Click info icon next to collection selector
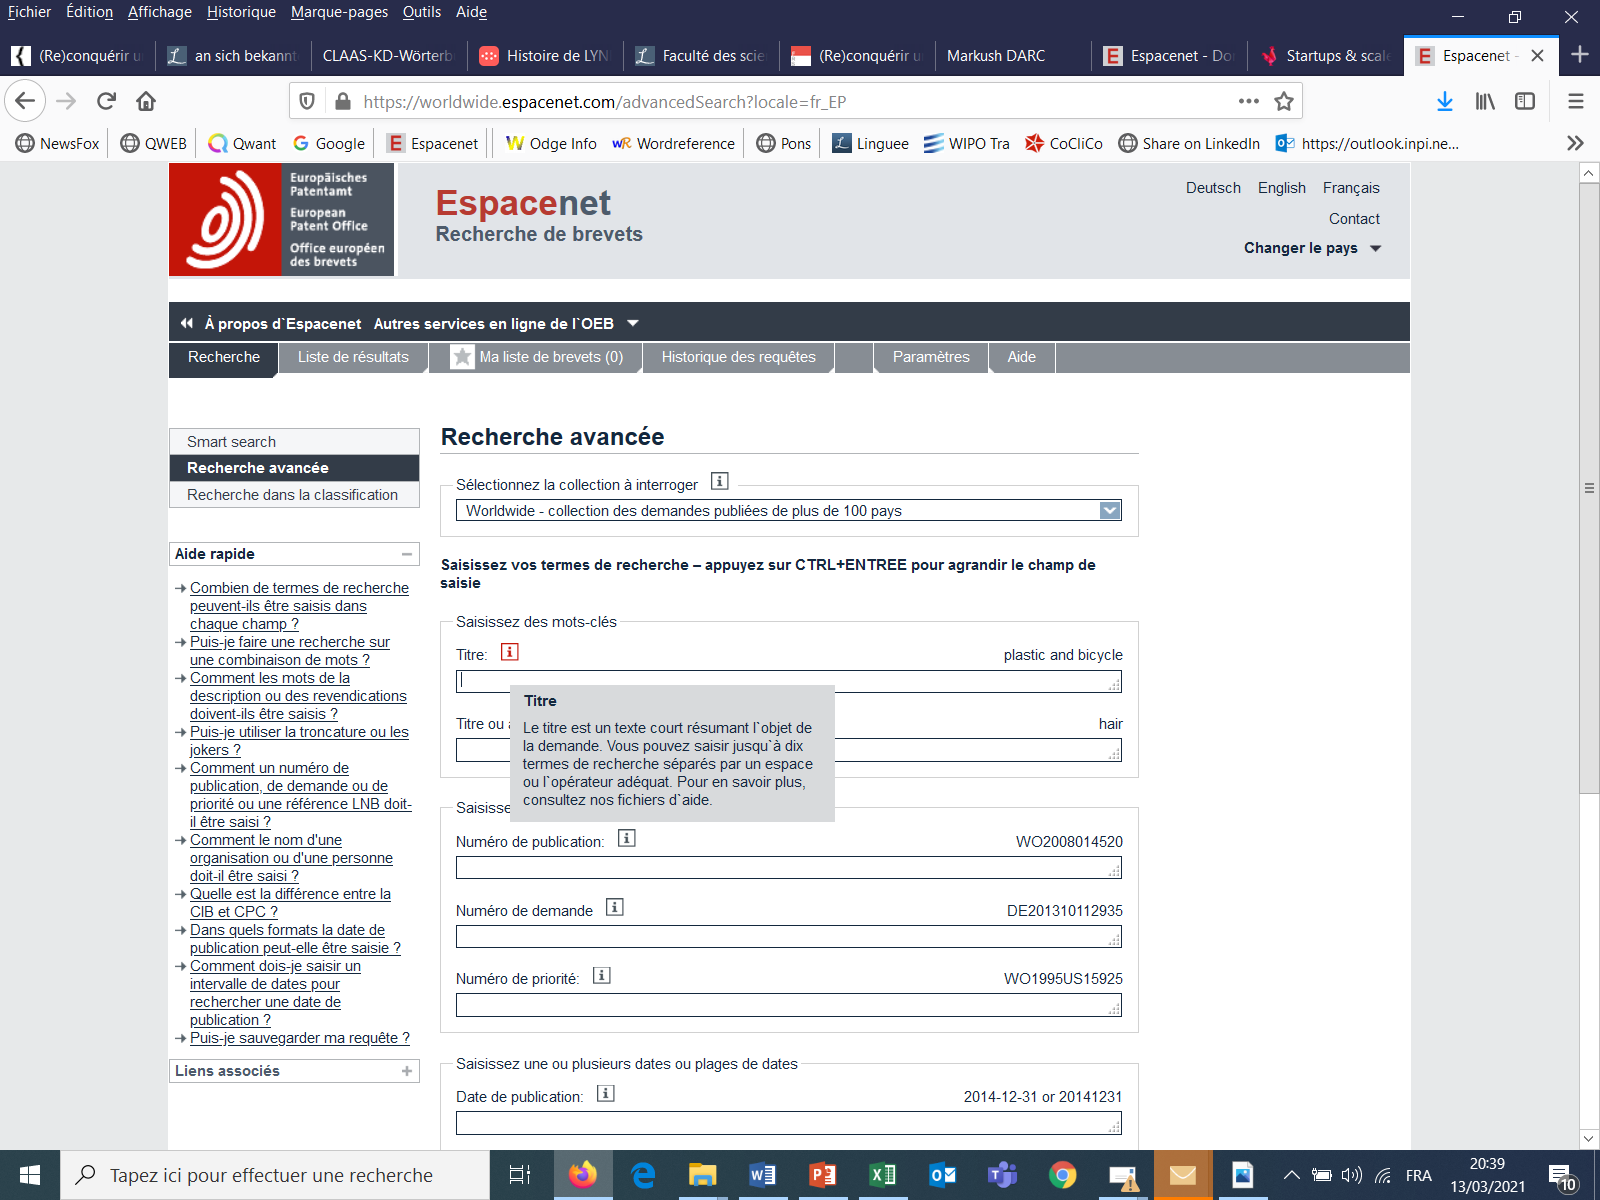The image size is (1600, 1200). click(719, 481)
